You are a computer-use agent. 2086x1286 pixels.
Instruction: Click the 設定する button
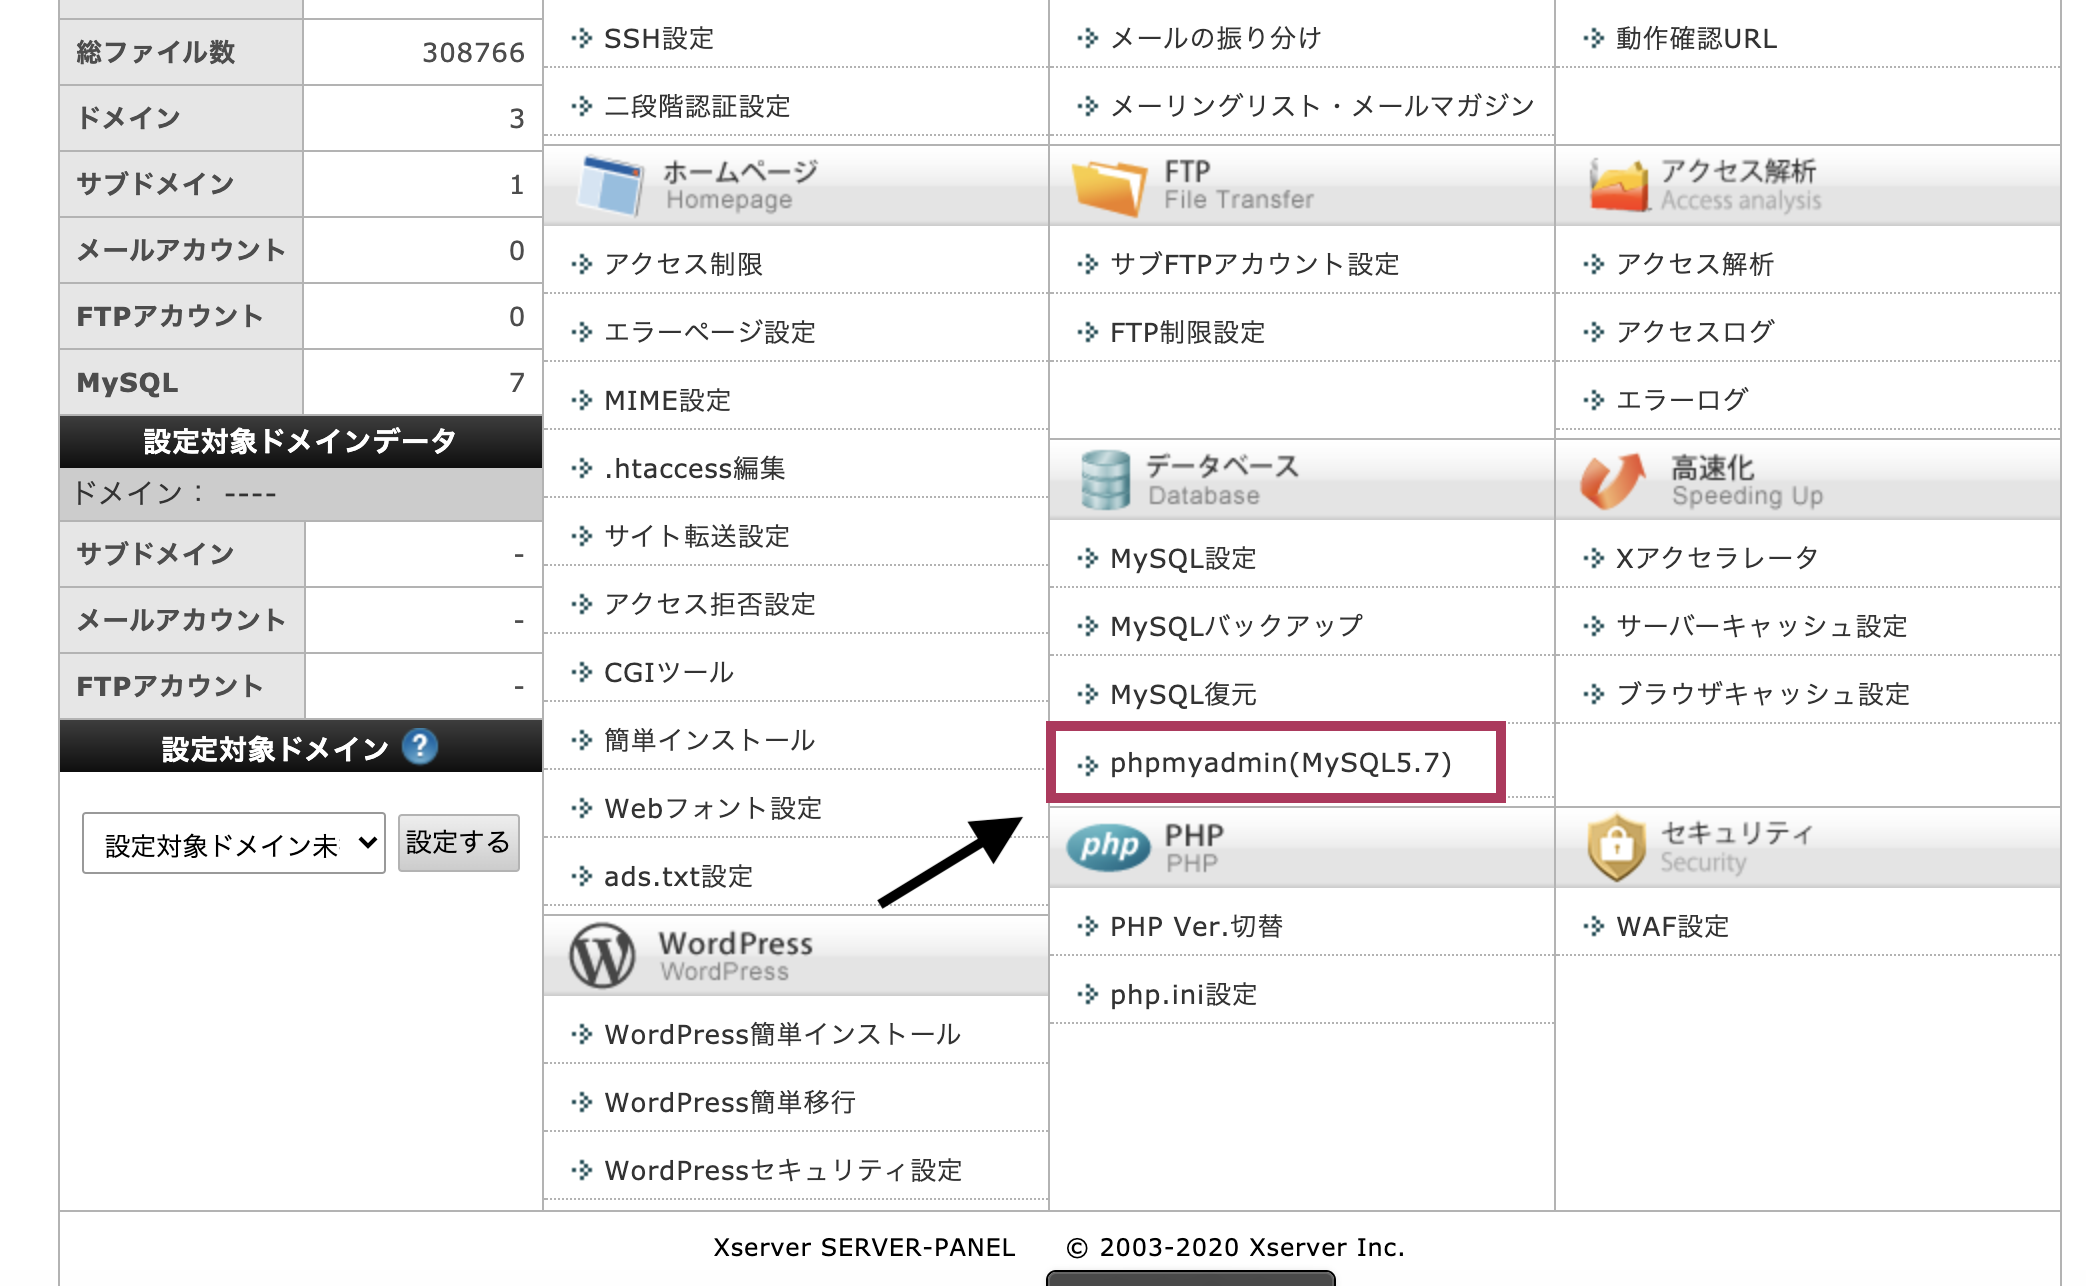pyautogui.click(x=458, y=843)
